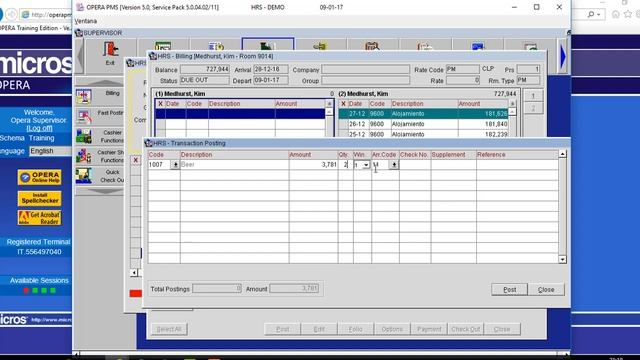Viewport: 640px width, 360px height.
Task: Click the browser home icon
Action: pos(616,14)
